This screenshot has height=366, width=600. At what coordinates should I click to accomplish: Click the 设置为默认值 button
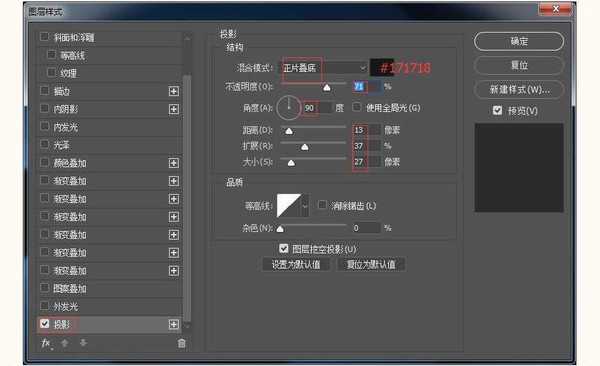[296, 265]
